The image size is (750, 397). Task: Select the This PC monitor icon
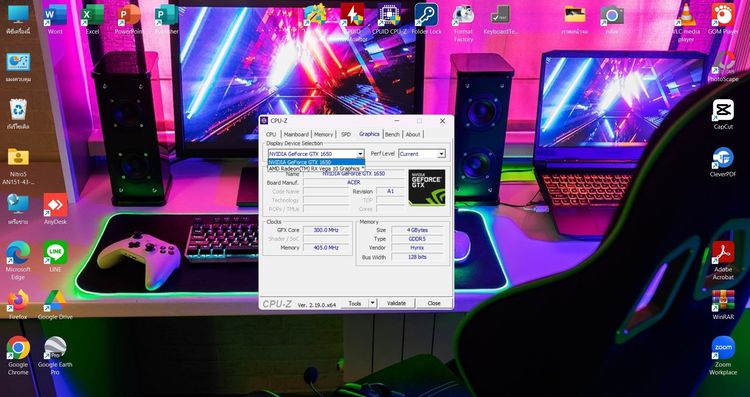18,19
